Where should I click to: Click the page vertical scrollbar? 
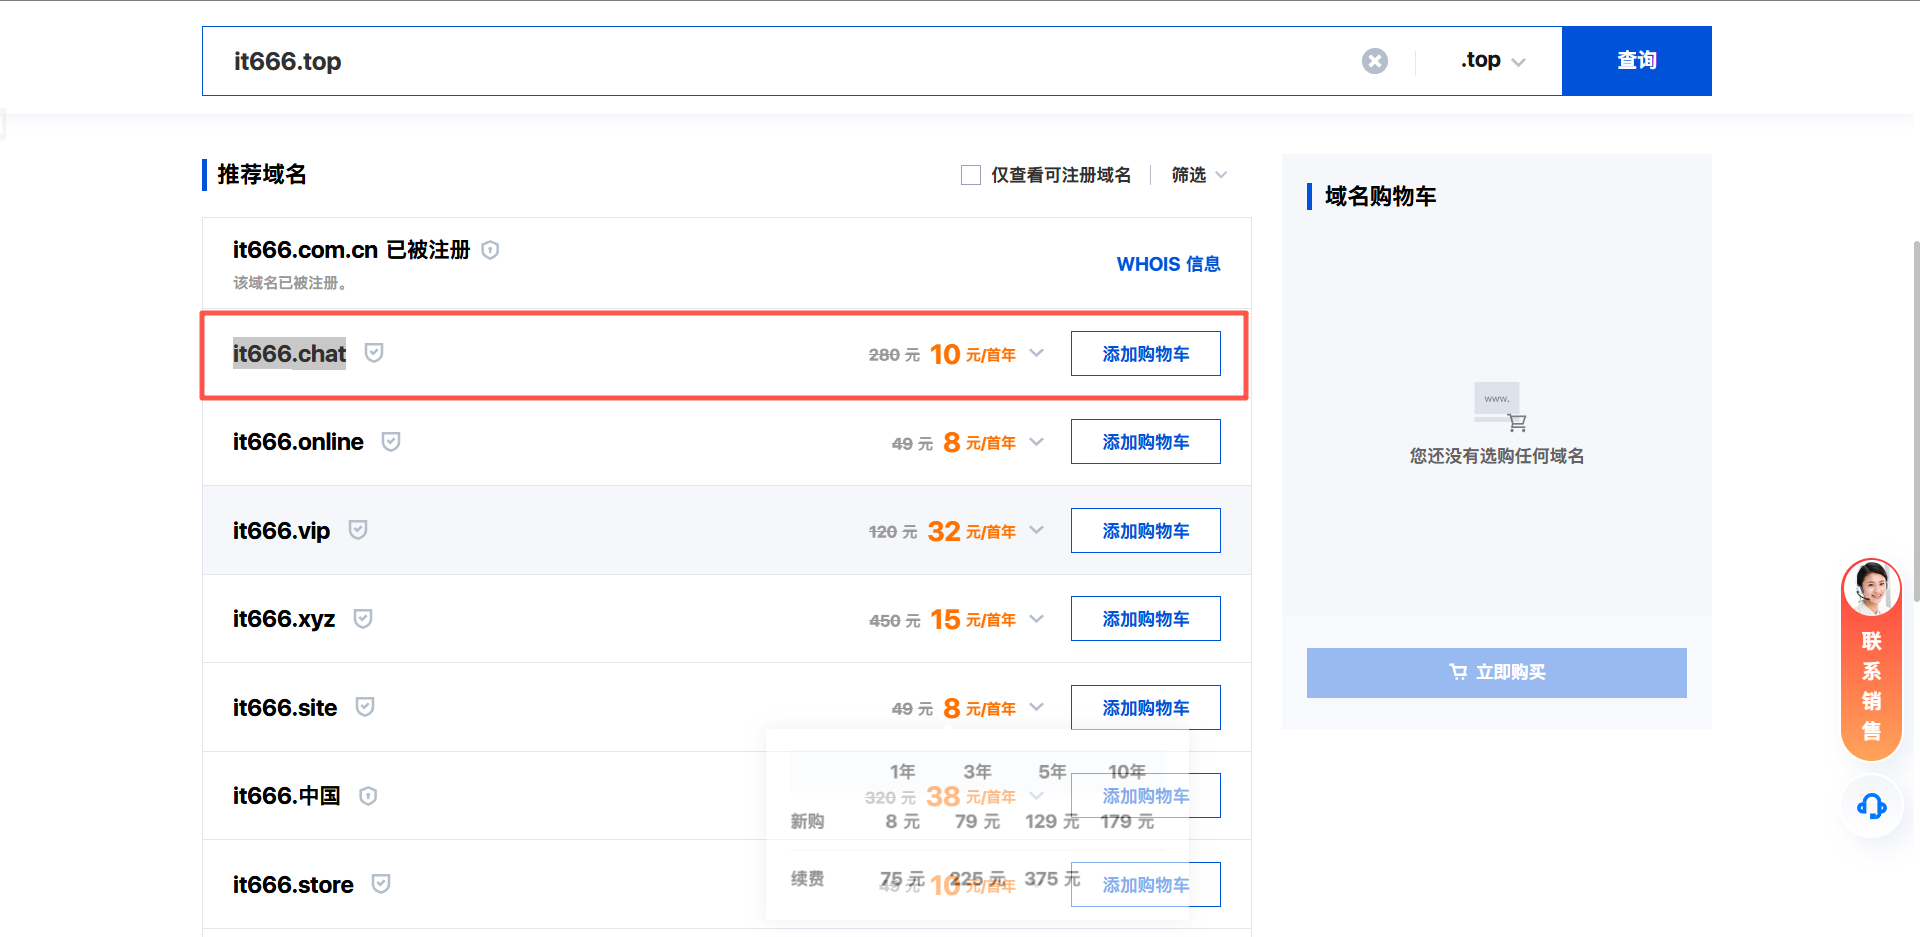coord(1916,420)
